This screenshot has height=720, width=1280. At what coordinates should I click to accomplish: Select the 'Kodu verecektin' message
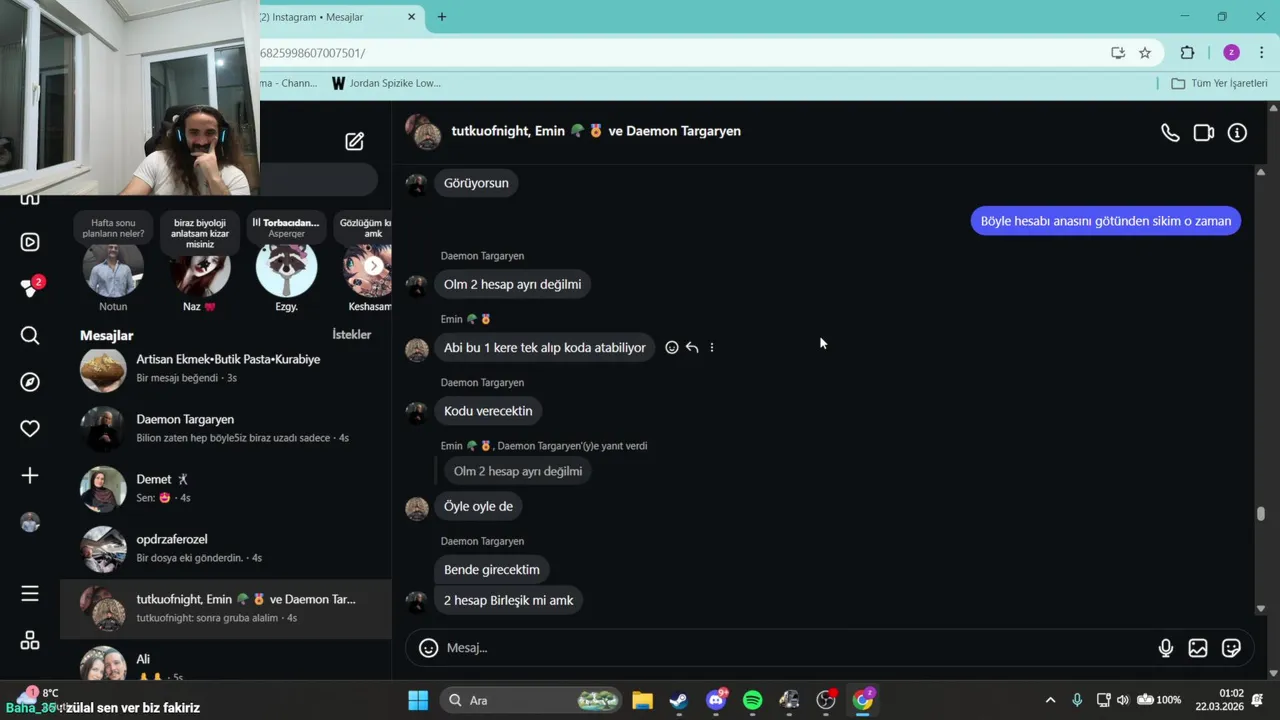[x=488, y=411]
